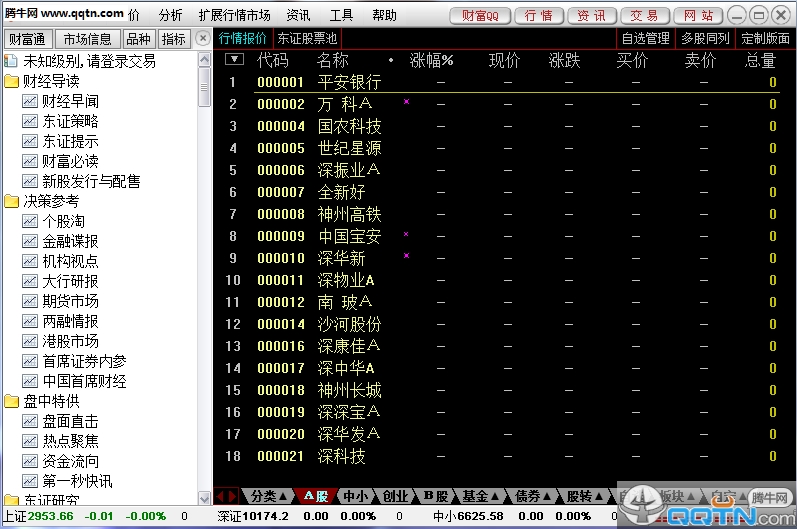Screen dimensions: 797x529
Task: Click the chart icon beside 新股发行与配售
Action: coord(29,181)
